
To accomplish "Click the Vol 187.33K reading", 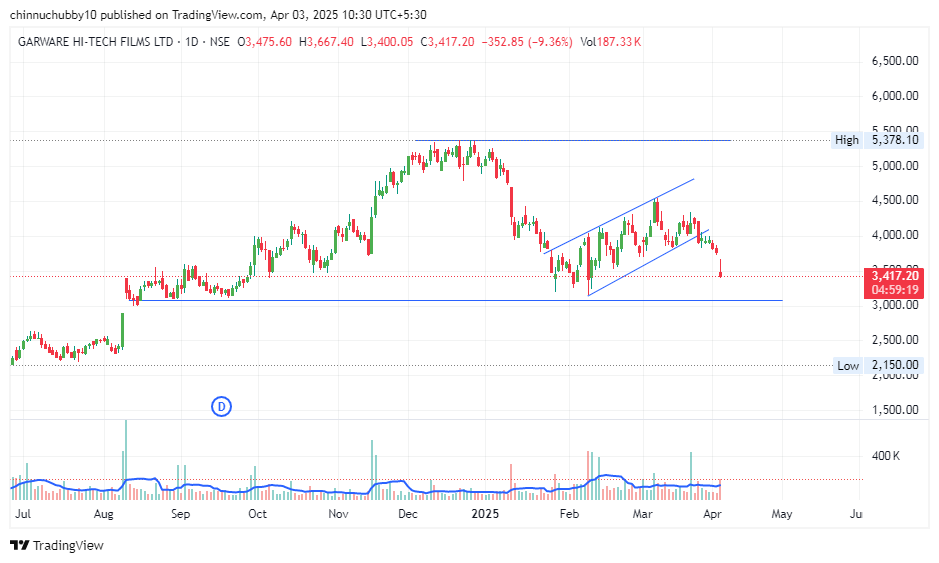I will 610,42.
